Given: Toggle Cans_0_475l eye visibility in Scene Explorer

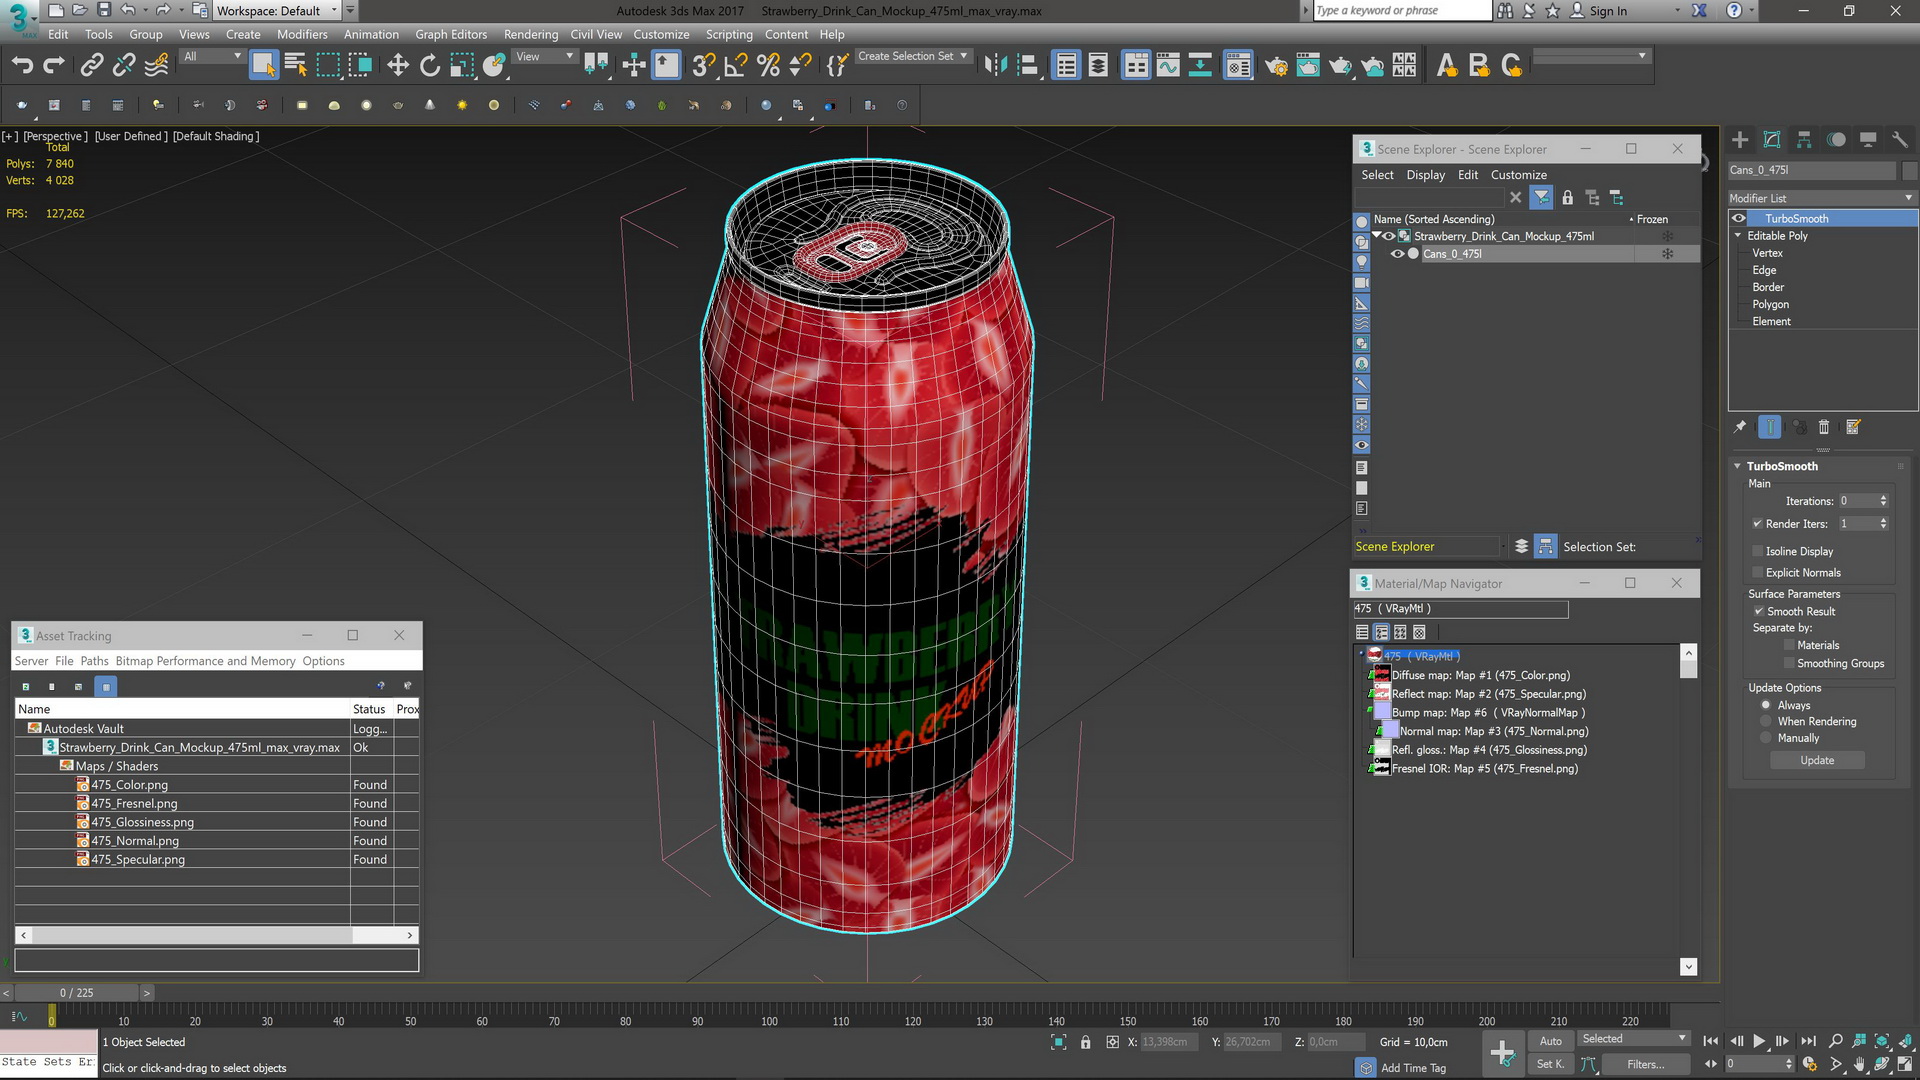Looking at the screenshot, I should (x=1397, y=254).
